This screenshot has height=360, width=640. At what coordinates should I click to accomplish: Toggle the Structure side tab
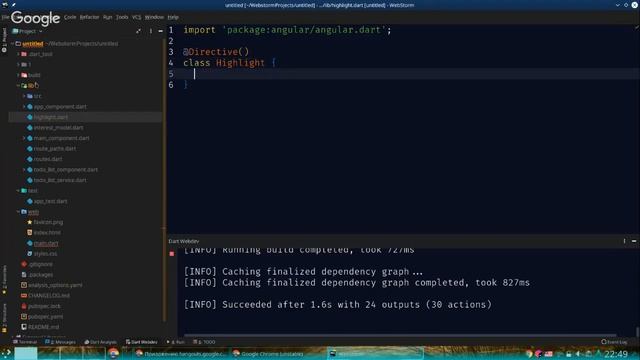point(4,318)
